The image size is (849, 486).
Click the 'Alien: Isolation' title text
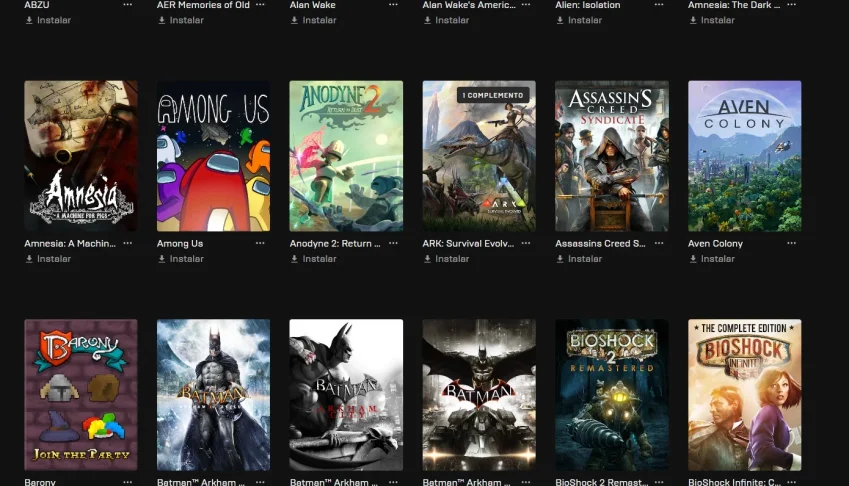[x=588, y=5]
